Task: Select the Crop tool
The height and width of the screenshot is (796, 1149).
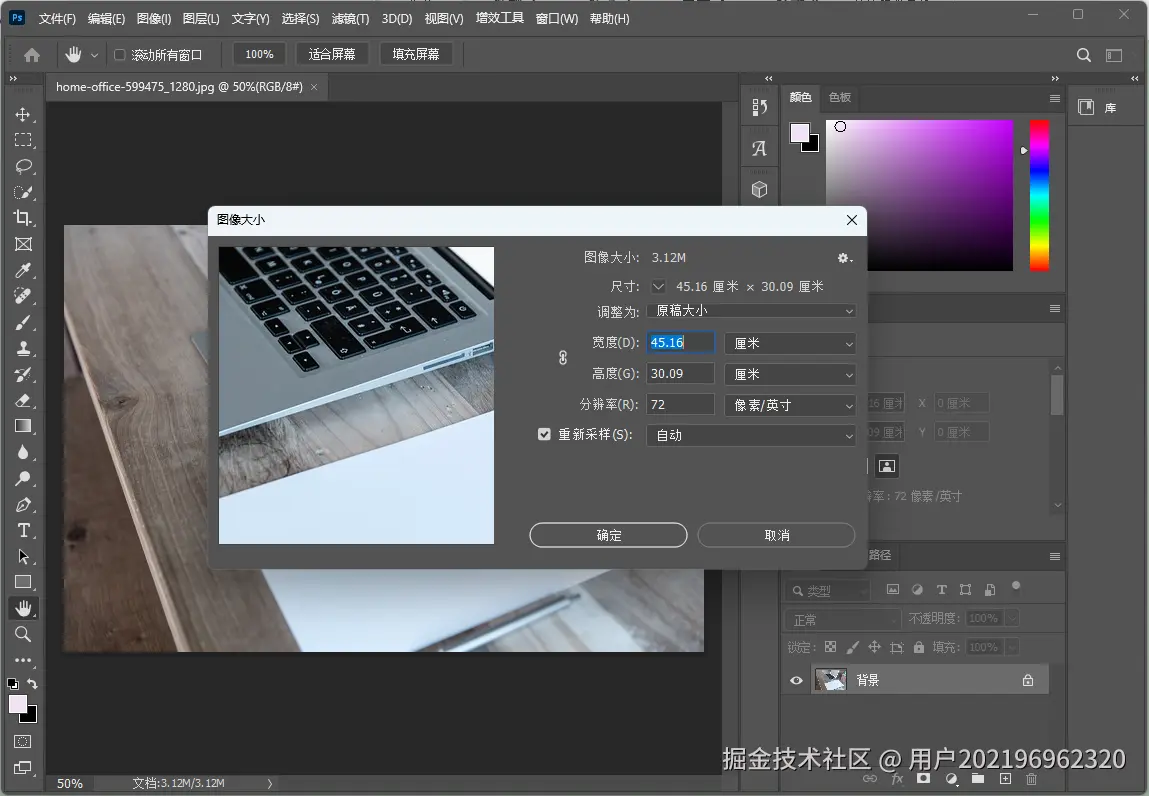Action: 23,218
